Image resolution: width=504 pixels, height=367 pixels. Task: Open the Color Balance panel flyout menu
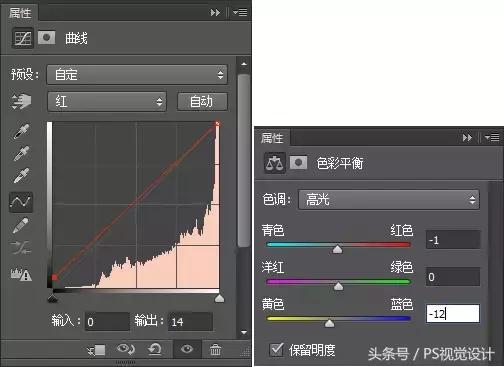point(492,137)
